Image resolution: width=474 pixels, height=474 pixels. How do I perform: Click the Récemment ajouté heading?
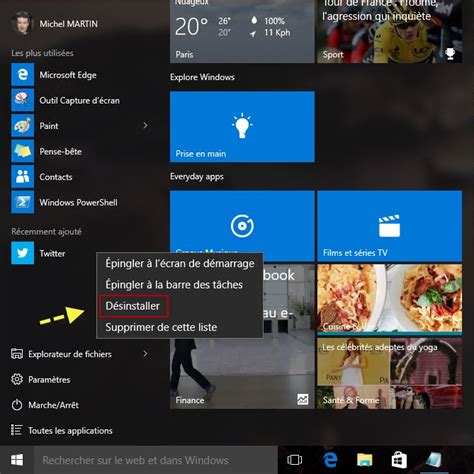point(46,232)
